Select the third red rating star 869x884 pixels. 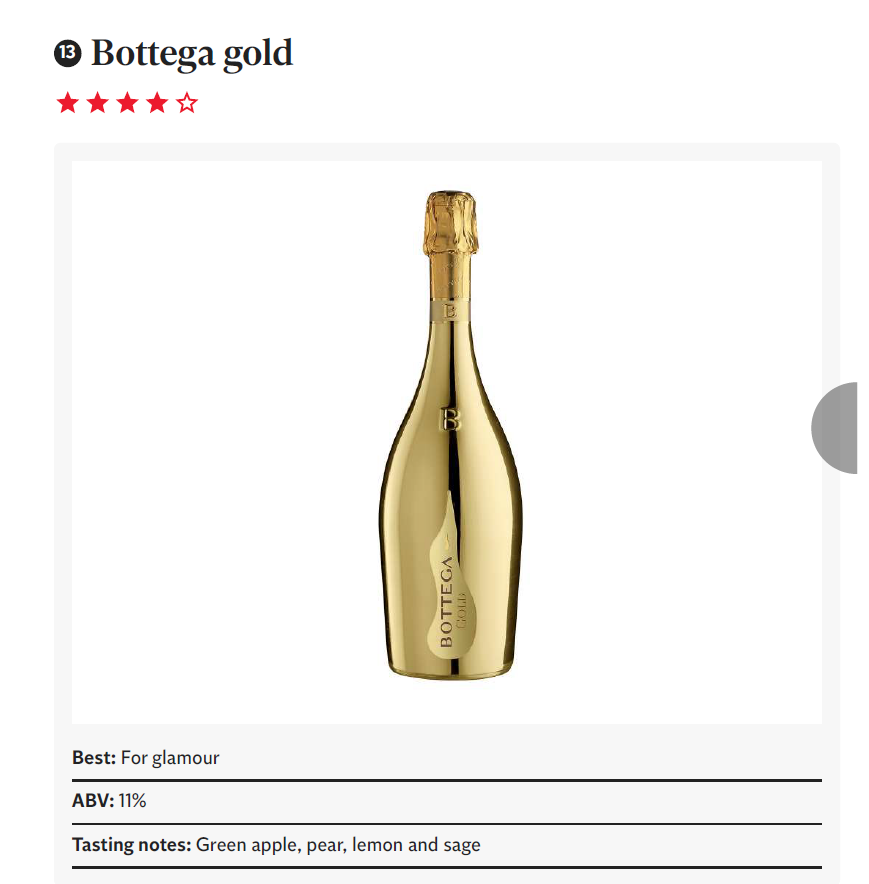(127, 103)
